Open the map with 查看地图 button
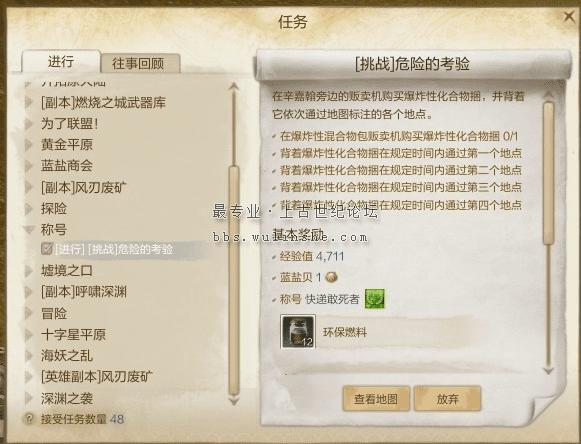 click(376, 399)
